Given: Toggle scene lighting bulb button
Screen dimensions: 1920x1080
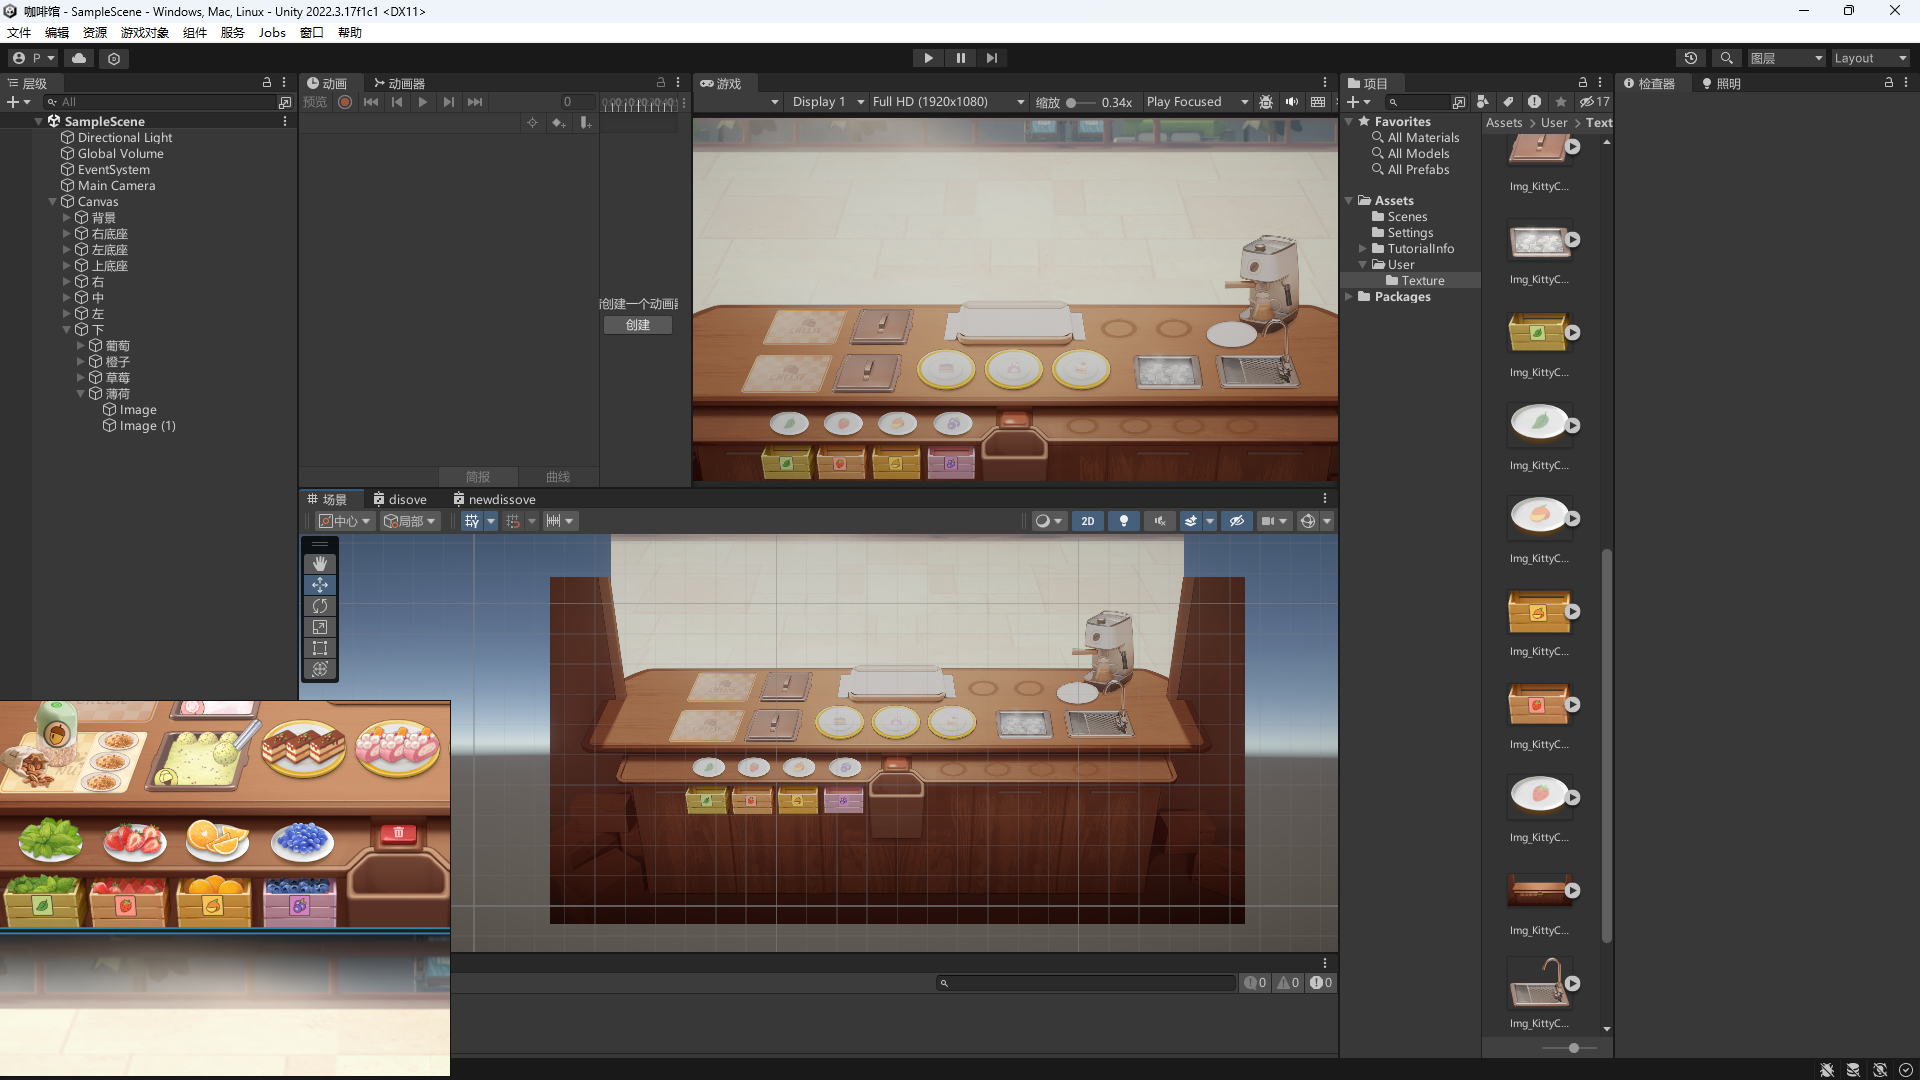Looking at the screenshot, I should (1124, 521).
